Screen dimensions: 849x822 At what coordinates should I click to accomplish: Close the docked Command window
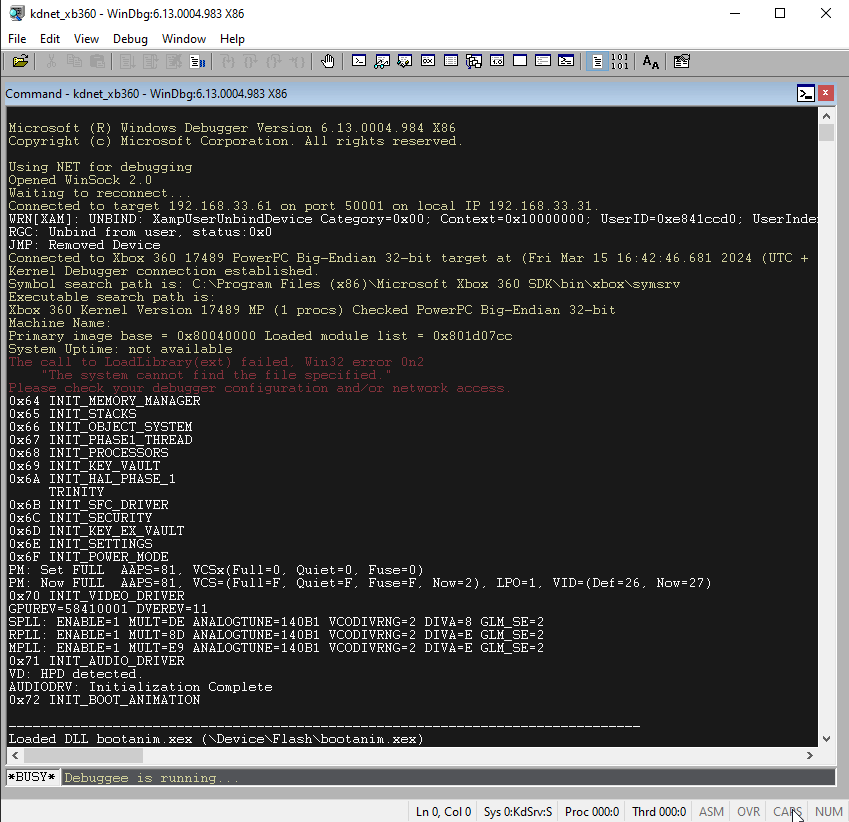[825, 93]
